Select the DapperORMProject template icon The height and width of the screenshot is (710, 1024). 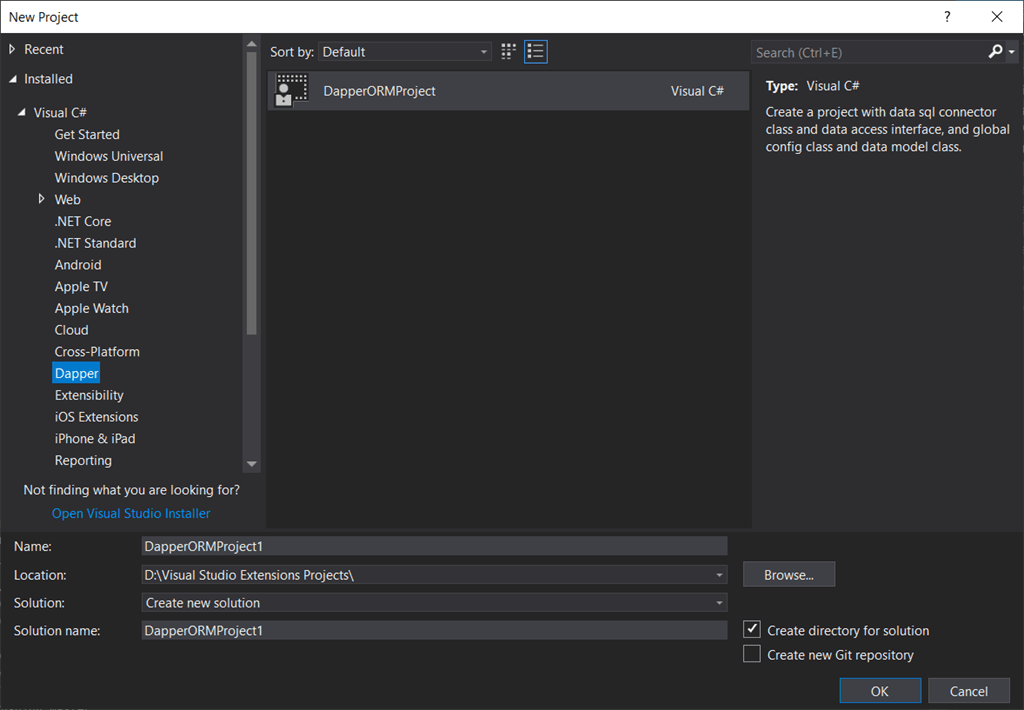pos(290,90)
